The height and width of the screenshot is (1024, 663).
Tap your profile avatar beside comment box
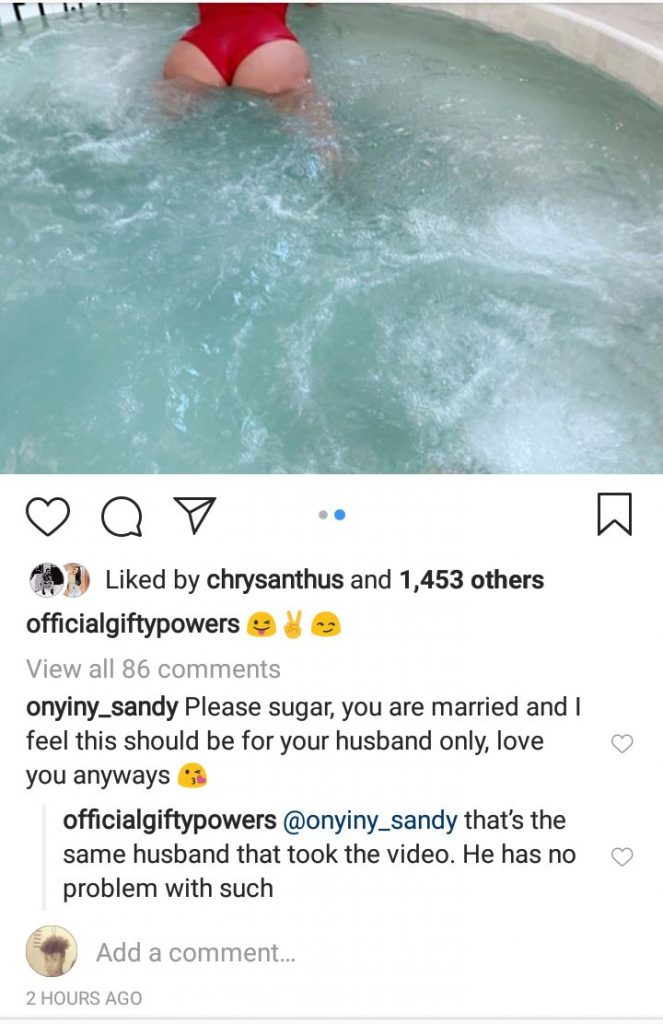[x=51, y=952]
